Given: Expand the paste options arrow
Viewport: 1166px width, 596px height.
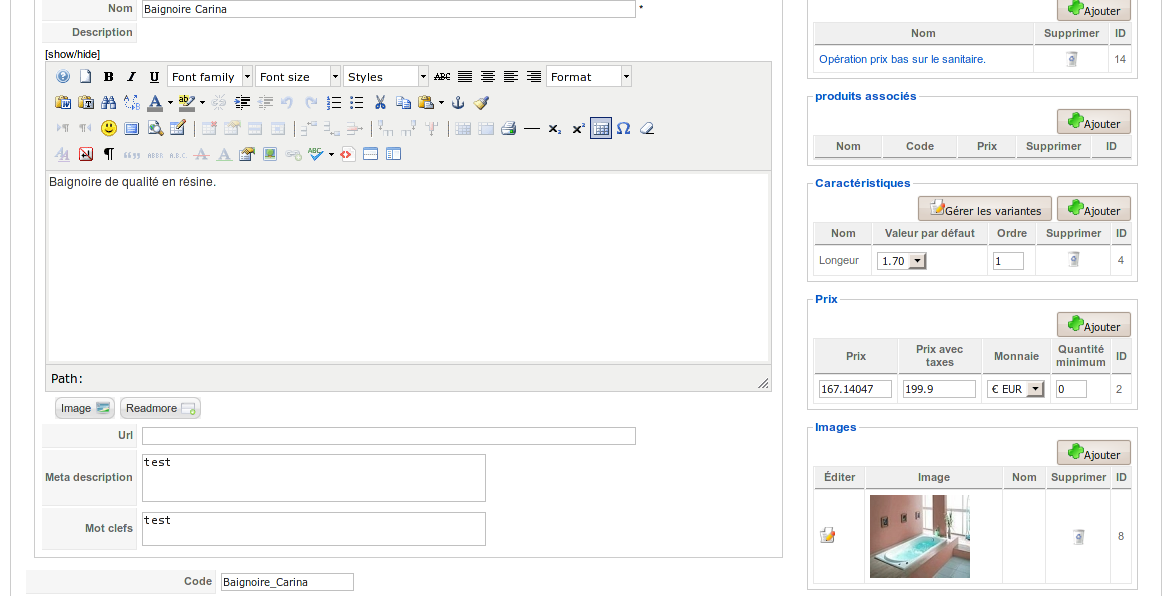Looking at the screenshot, I should tap(441, 103).
